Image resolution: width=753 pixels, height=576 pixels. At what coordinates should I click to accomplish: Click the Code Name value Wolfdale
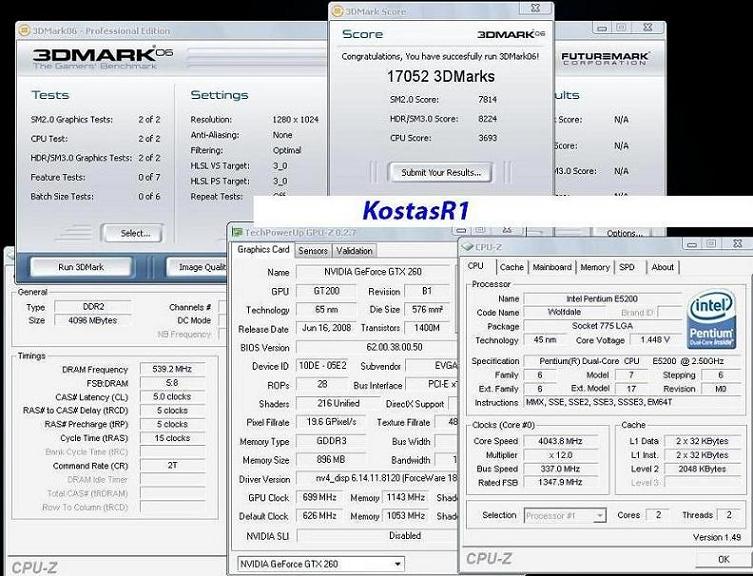click(x=564, y=312)
